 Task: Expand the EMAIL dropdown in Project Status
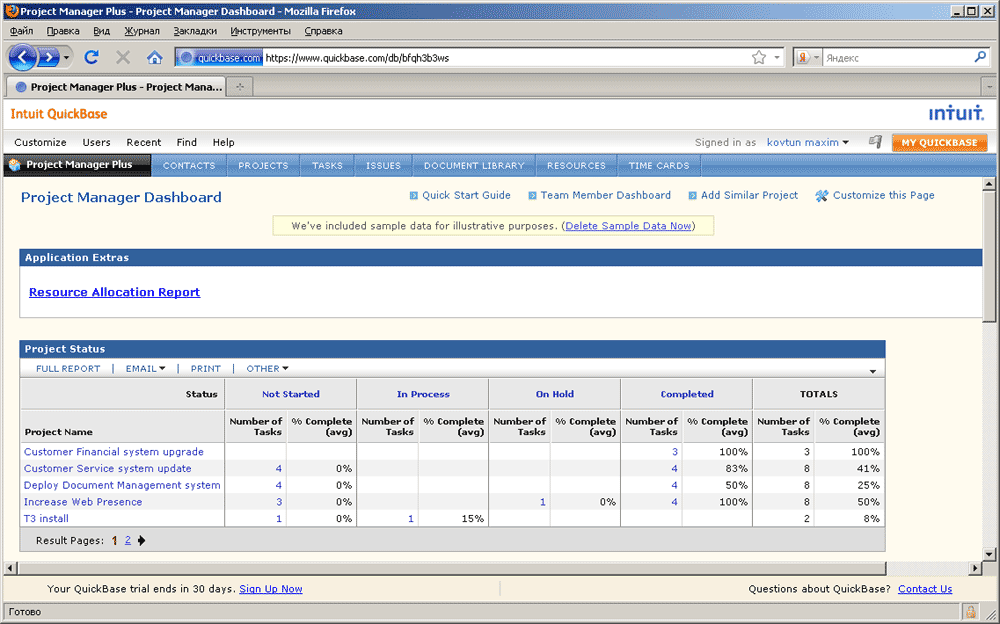162,368
